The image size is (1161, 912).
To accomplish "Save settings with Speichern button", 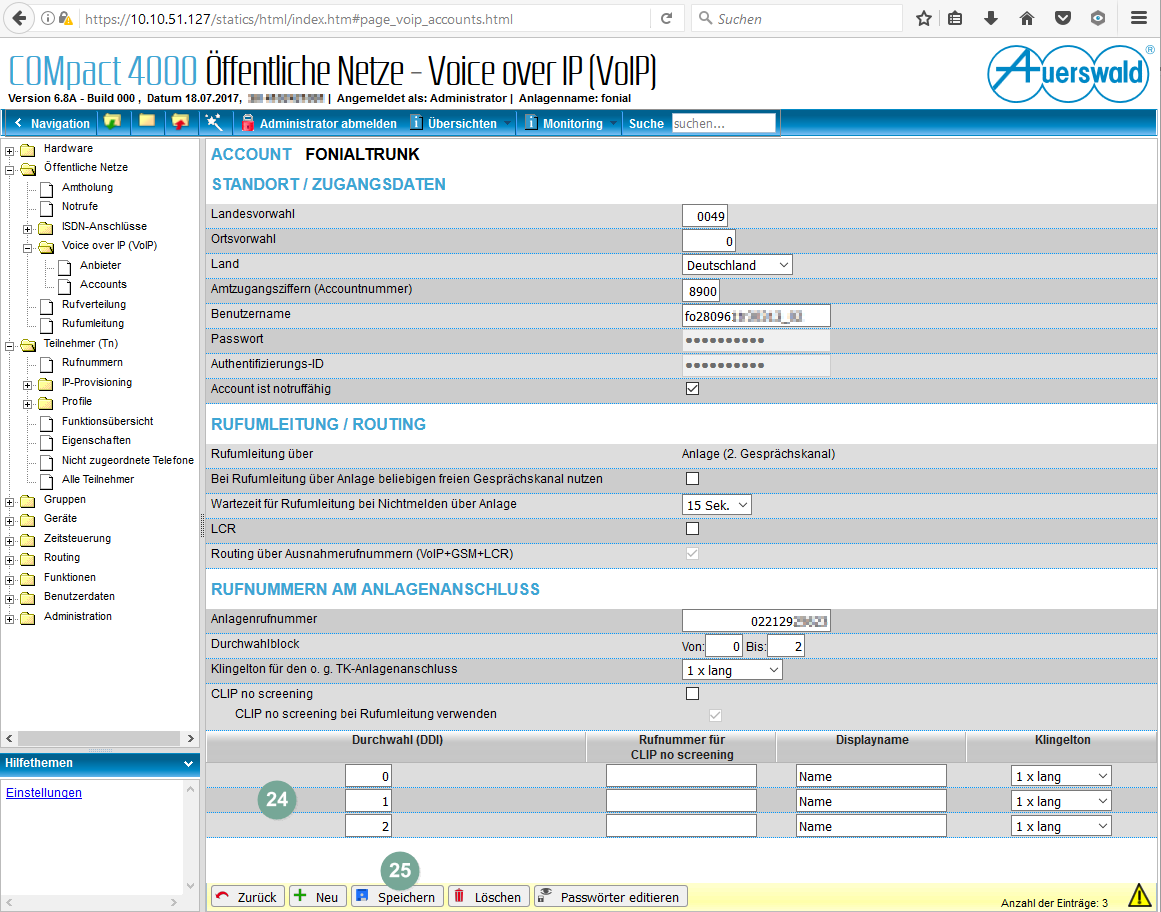I will [x=397, y=896].
